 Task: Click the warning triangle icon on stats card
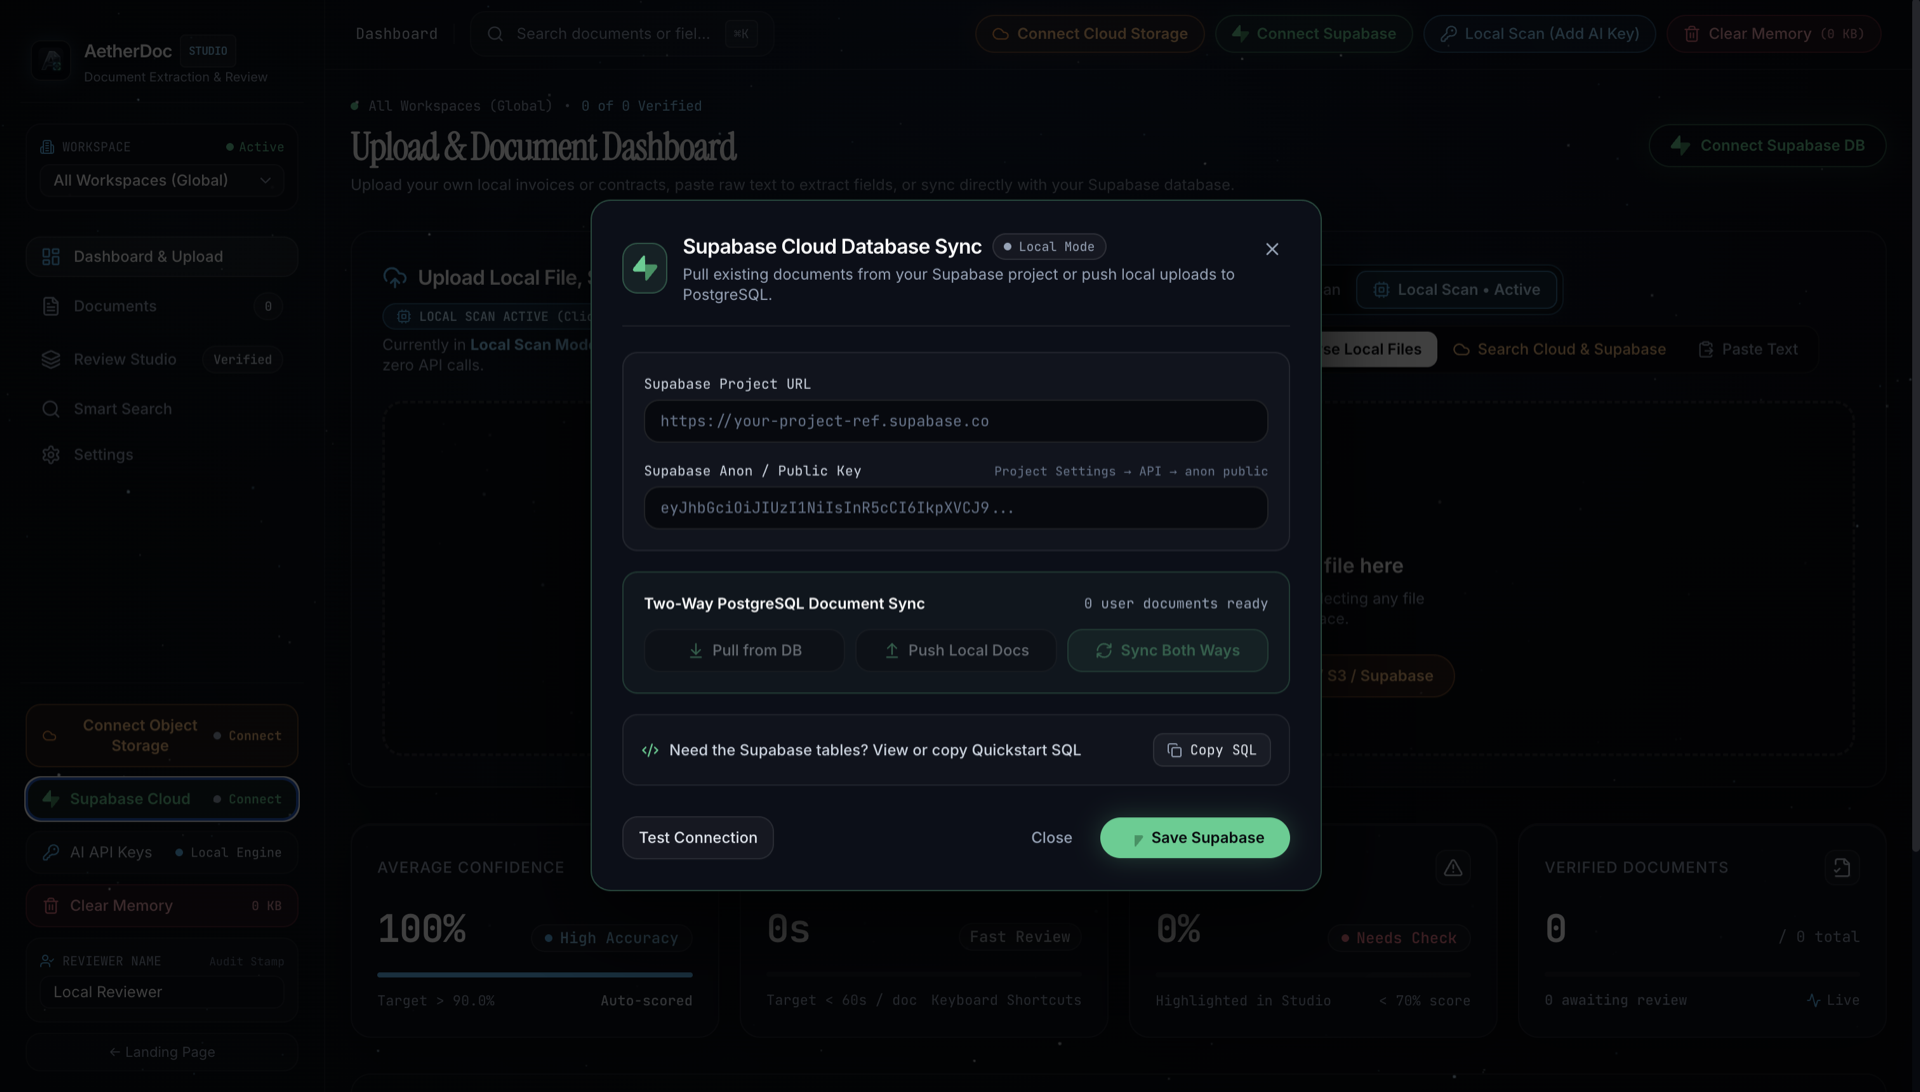pos(1453,868)
